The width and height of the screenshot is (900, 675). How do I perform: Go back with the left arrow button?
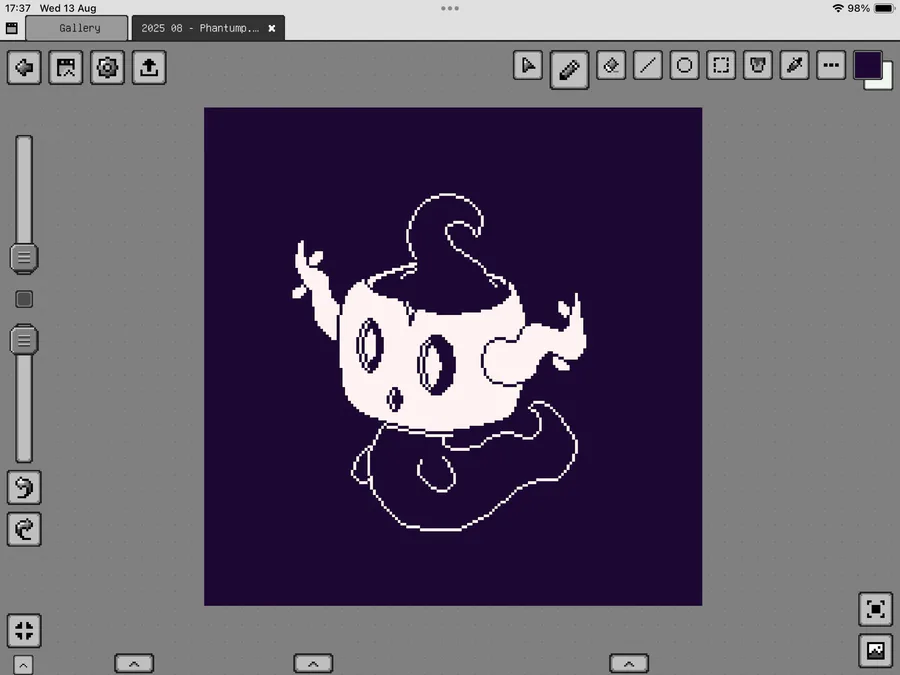[x=24, y=68]
